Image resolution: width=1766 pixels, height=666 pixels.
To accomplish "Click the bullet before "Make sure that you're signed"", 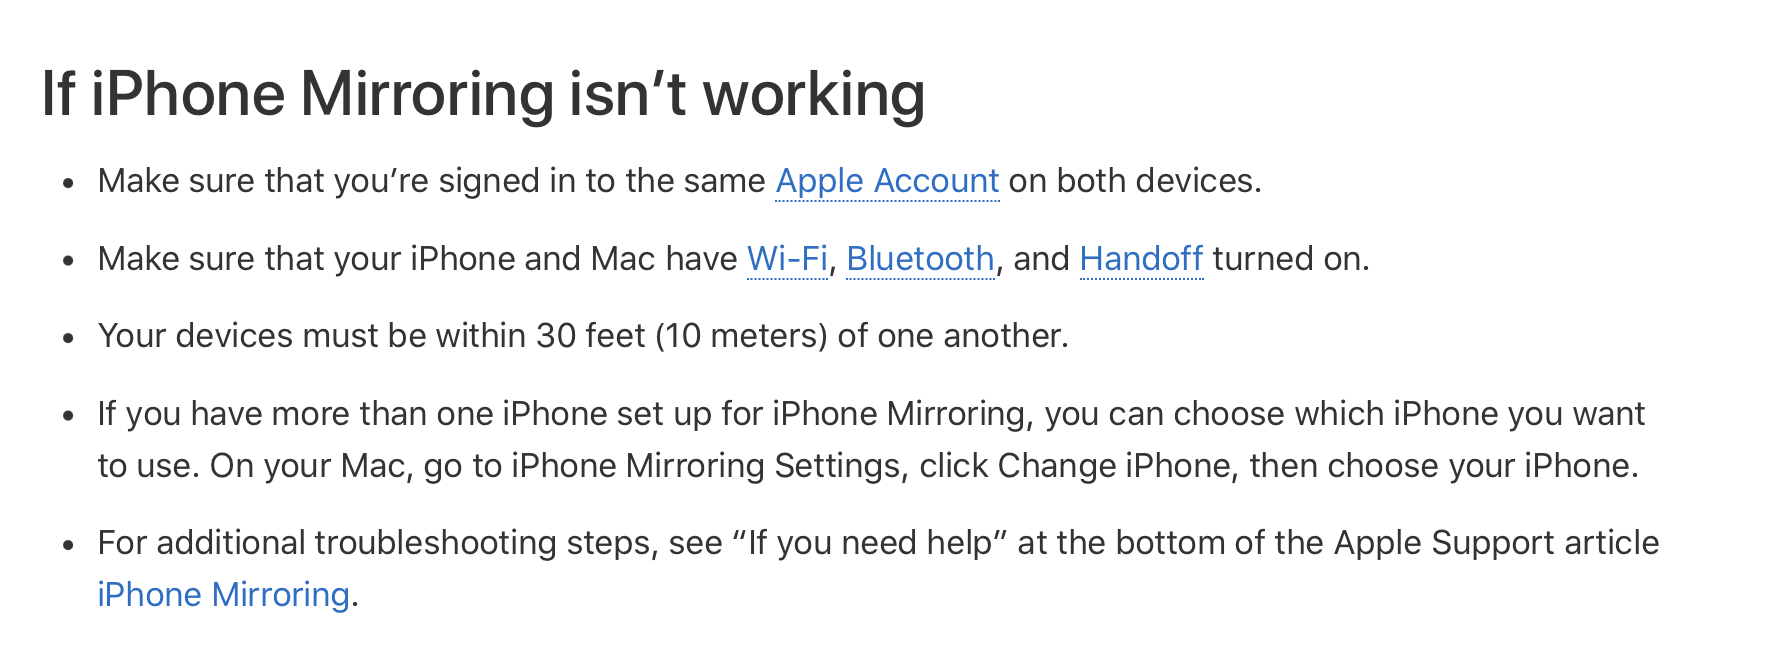I will (68, 183).
